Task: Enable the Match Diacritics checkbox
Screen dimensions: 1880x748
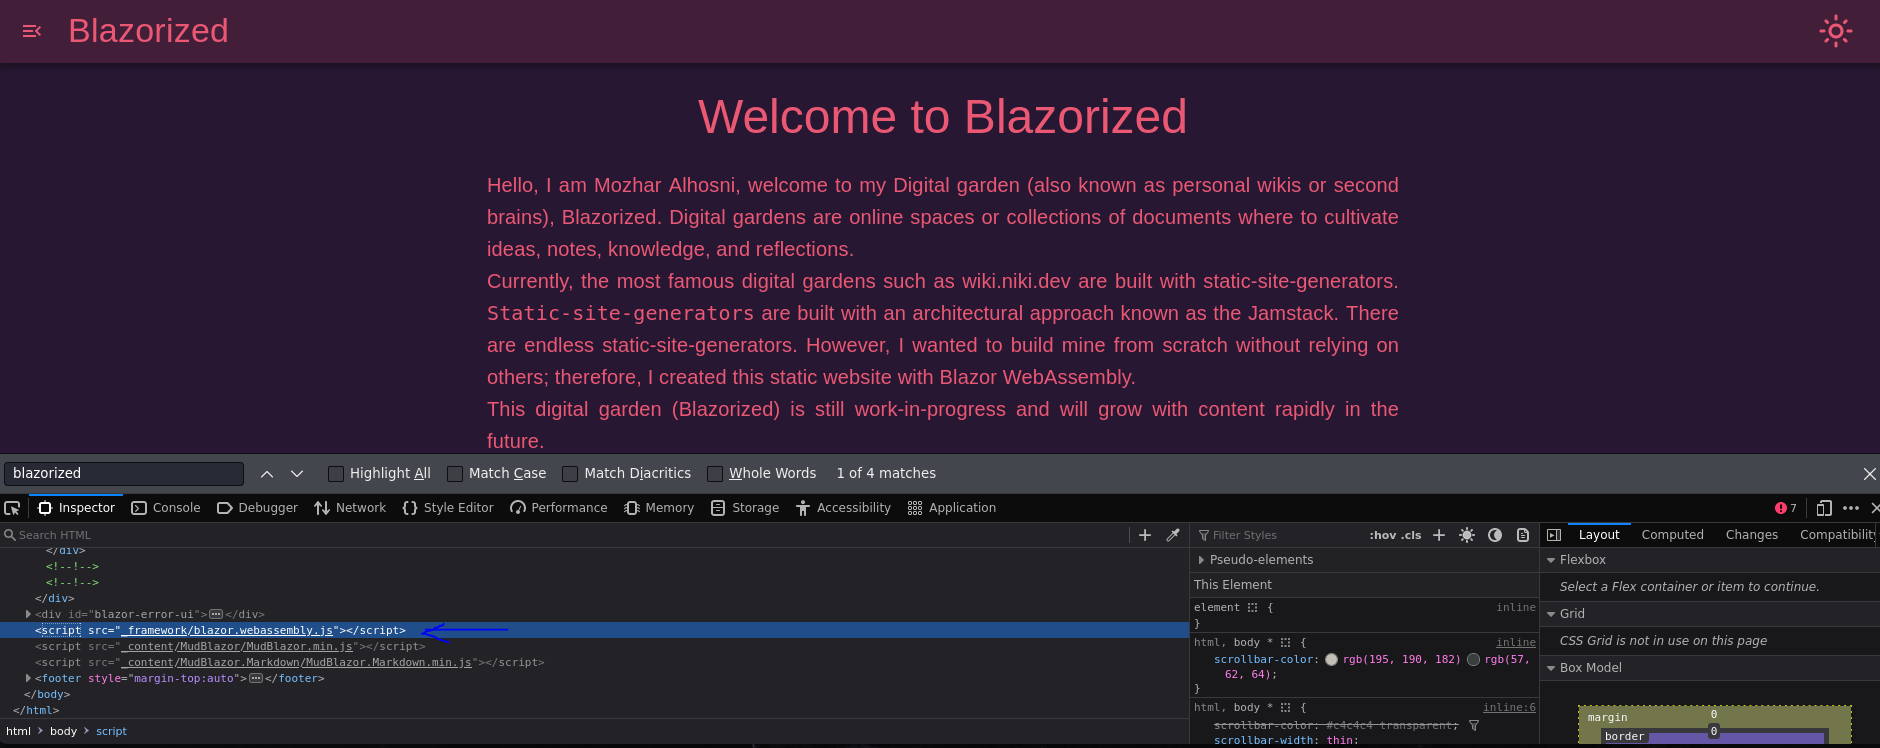Action: [570, 474]
